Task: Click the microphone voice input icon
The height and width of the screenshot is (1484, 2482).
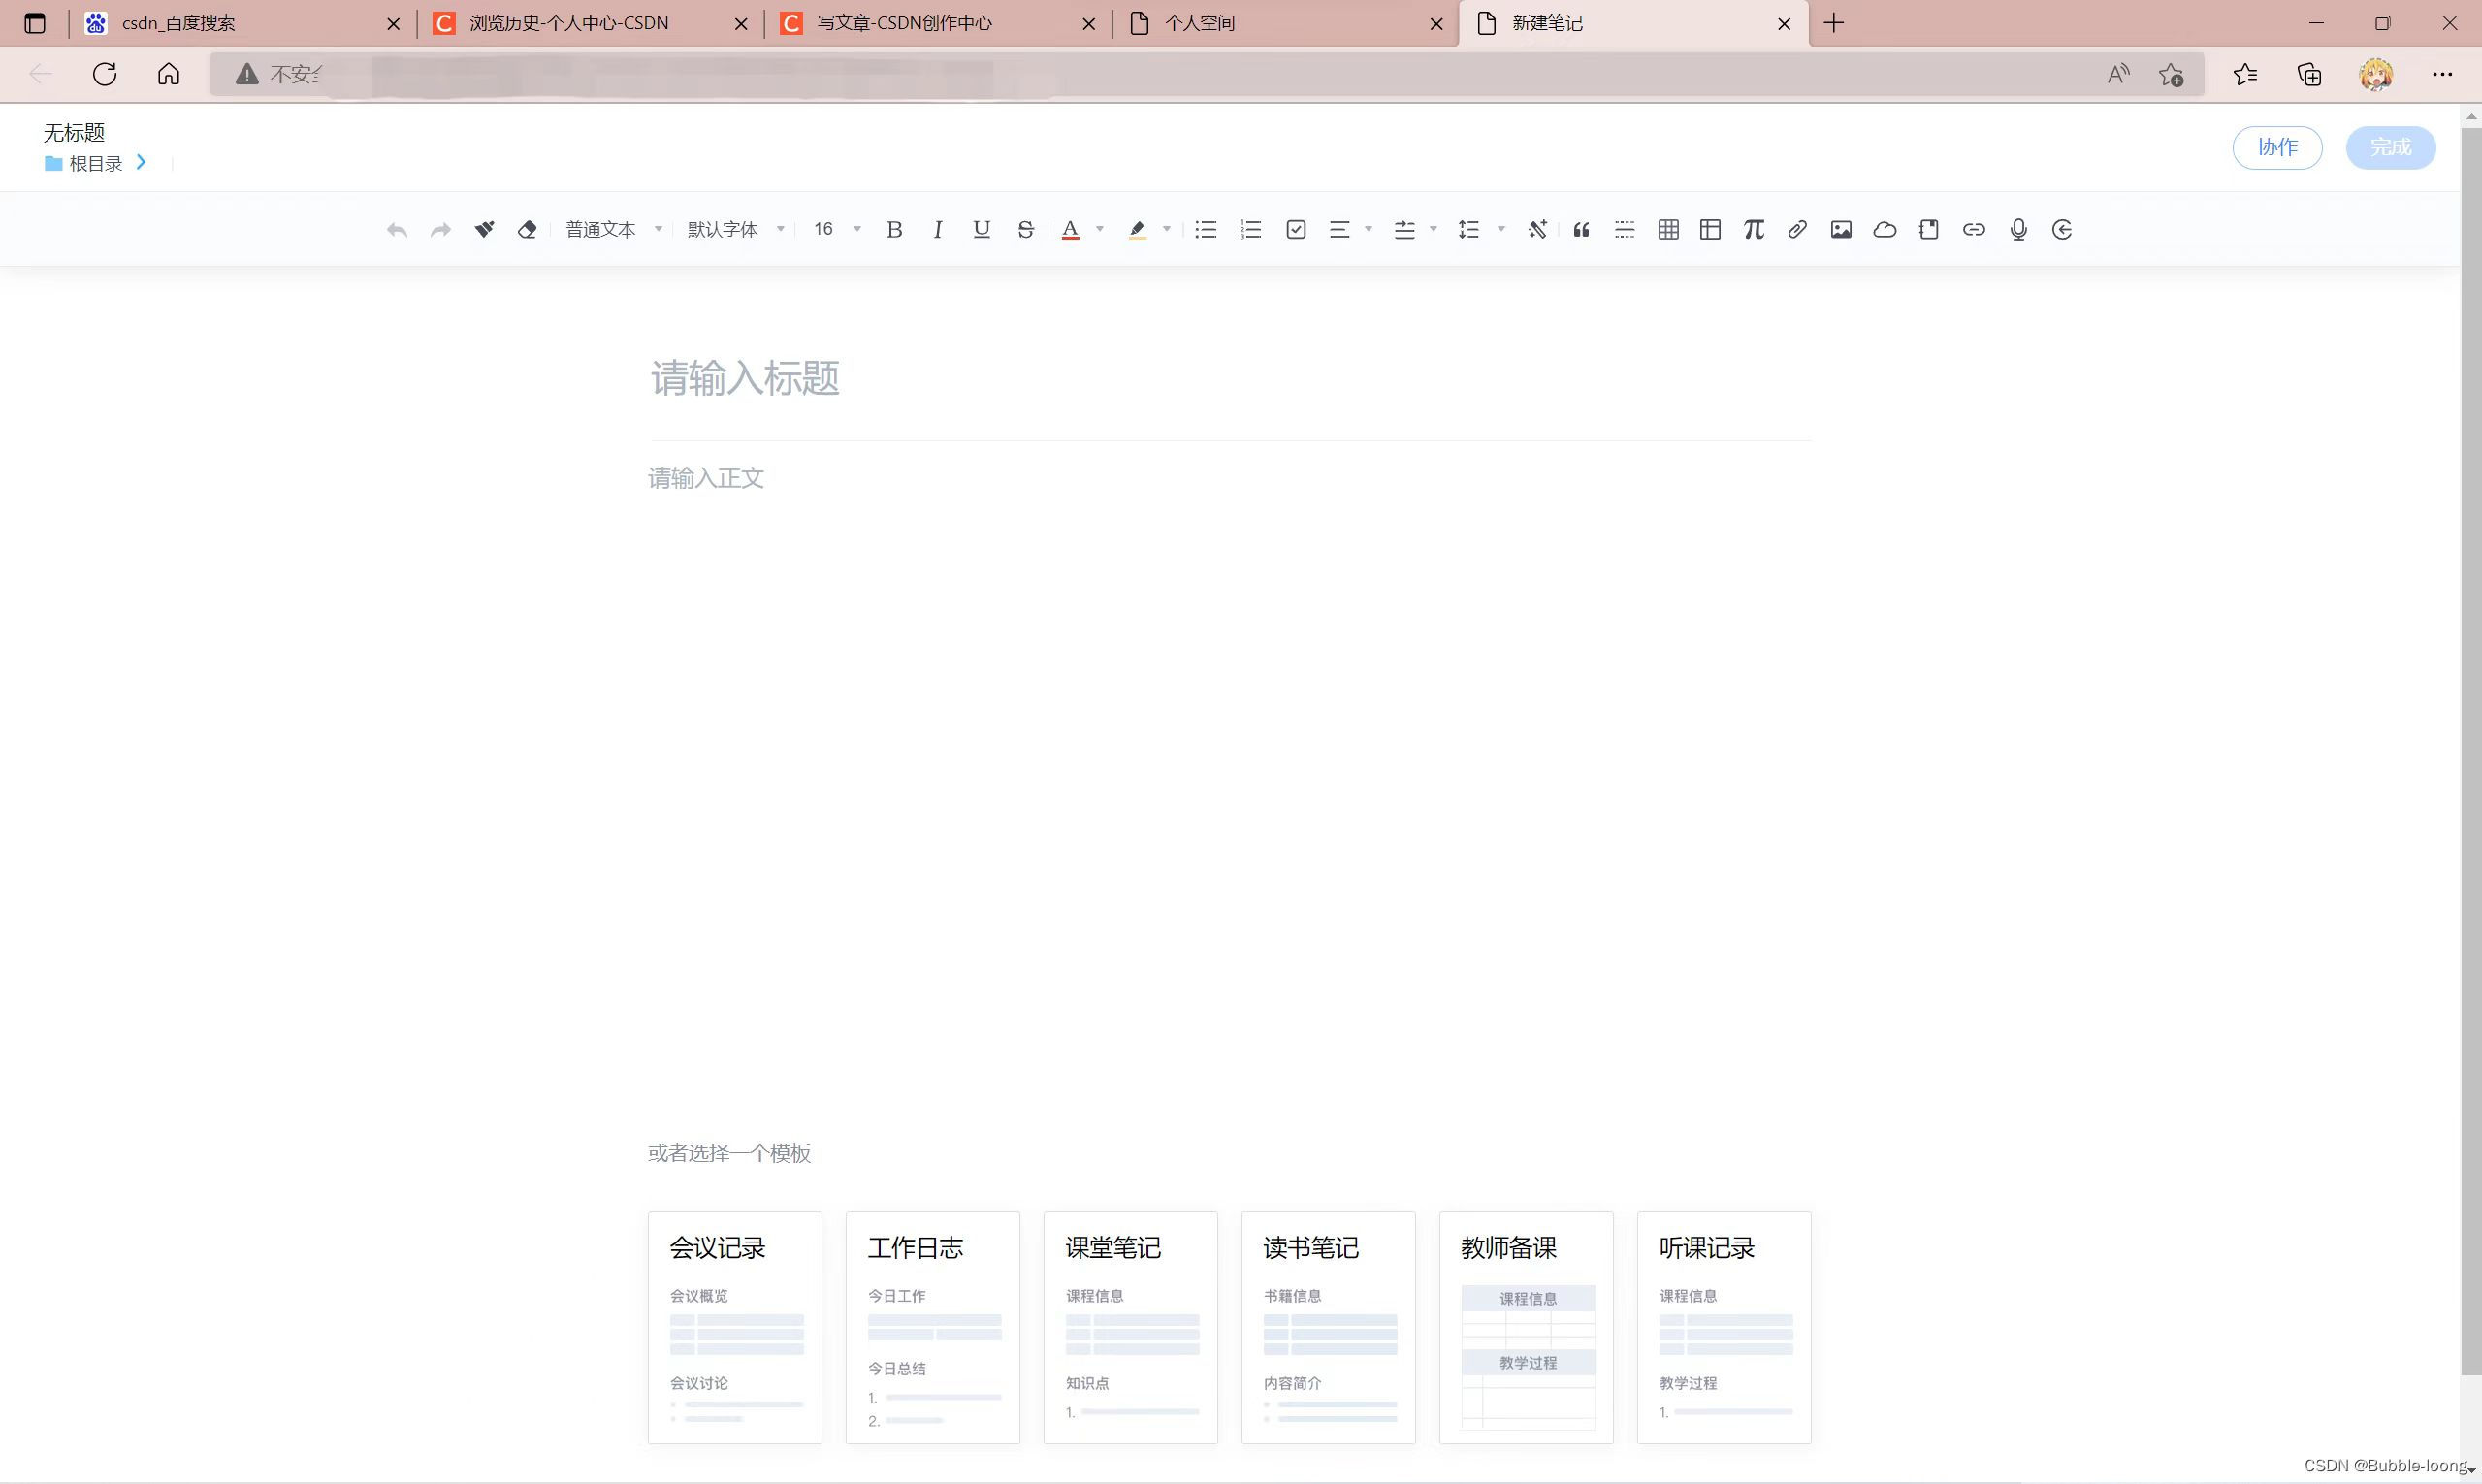Action: (2018, 229)
